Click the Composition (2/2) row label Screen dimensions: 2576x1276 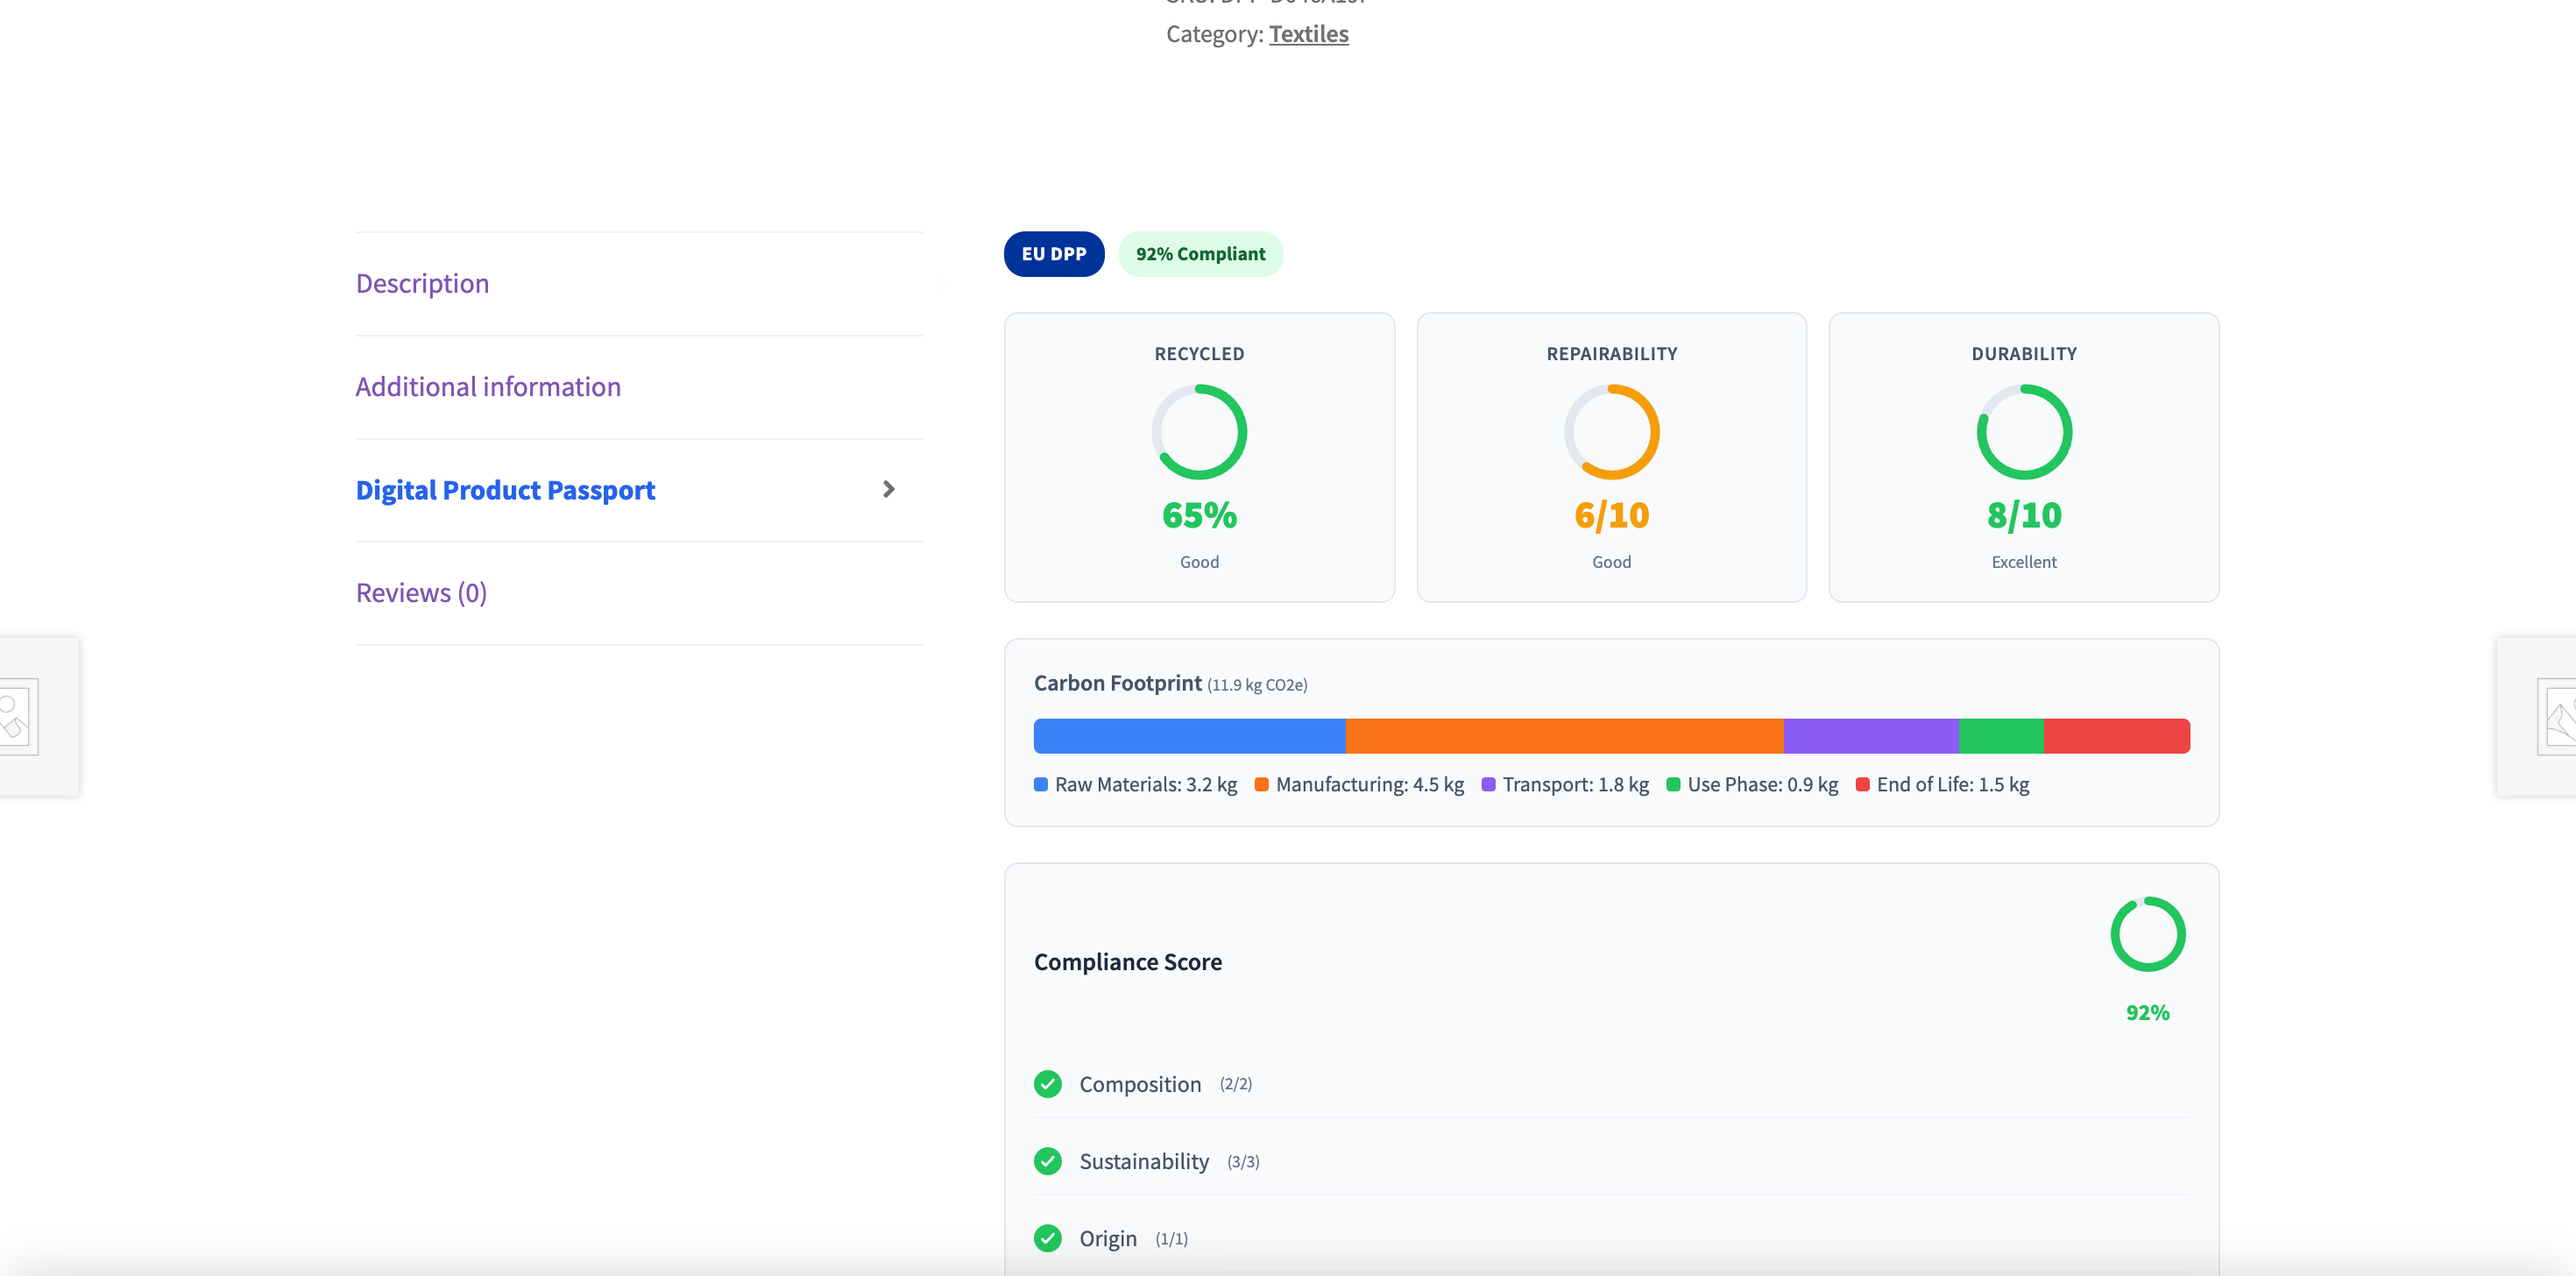point(1165,1084)
